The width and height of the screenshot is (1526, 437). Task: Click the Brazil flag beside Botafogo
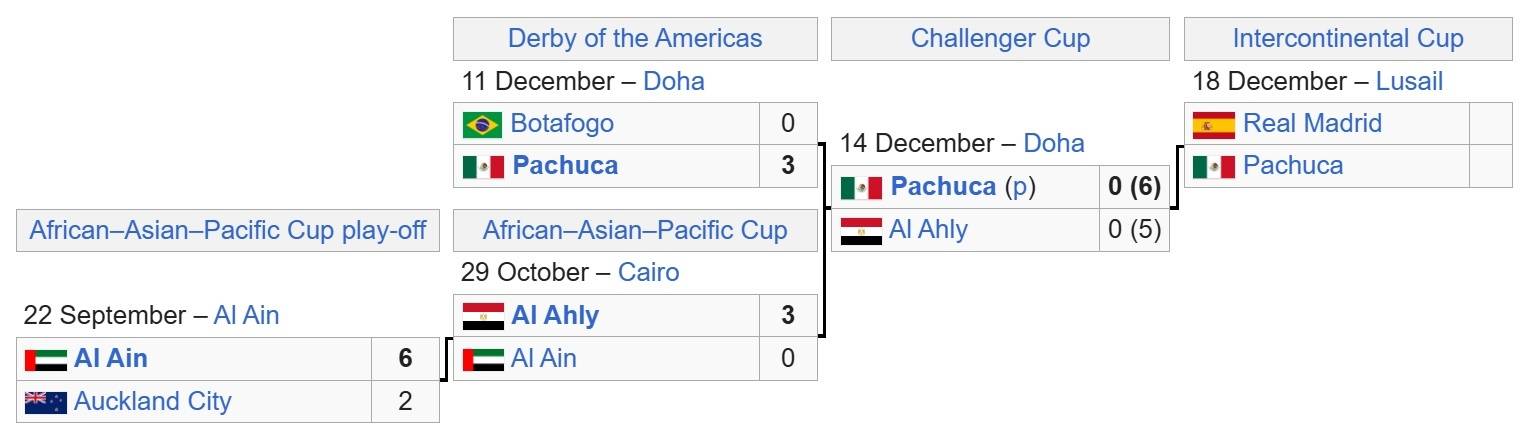(x=482, y=124)
